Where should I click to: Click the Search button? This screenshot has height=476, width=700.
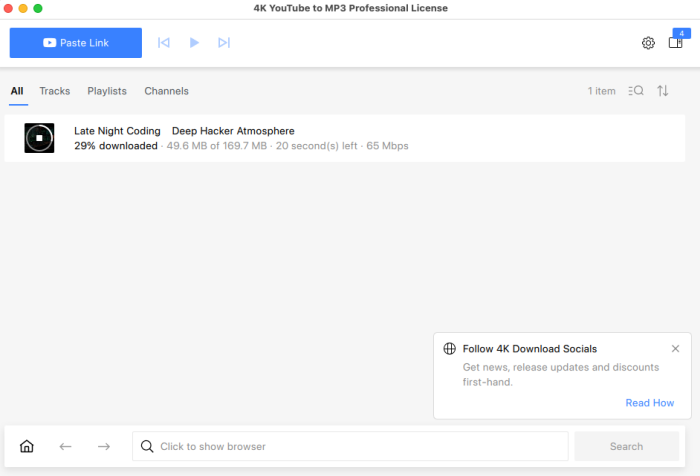626,446
